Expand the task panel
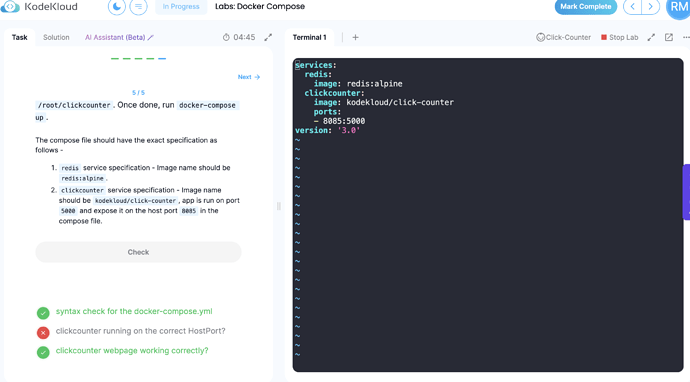This screenshot has width=690, height=382. click(268, 37)
